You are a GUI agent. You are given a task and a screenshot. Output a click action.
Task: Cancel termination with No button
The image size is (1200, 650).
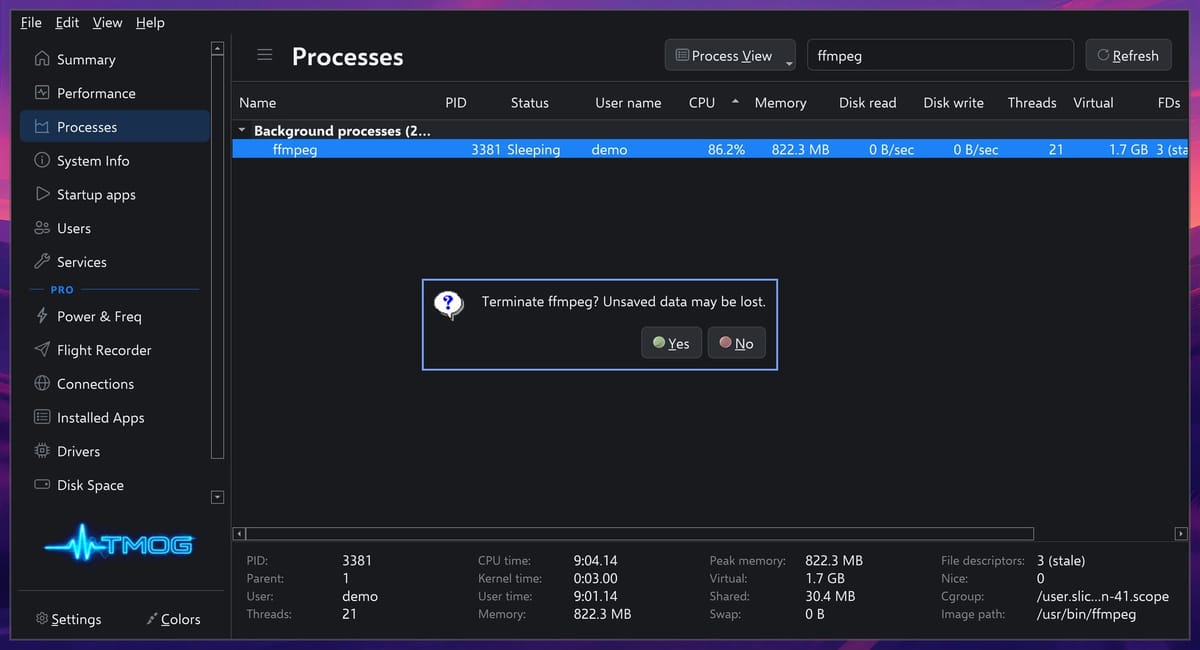click(737, 343)
